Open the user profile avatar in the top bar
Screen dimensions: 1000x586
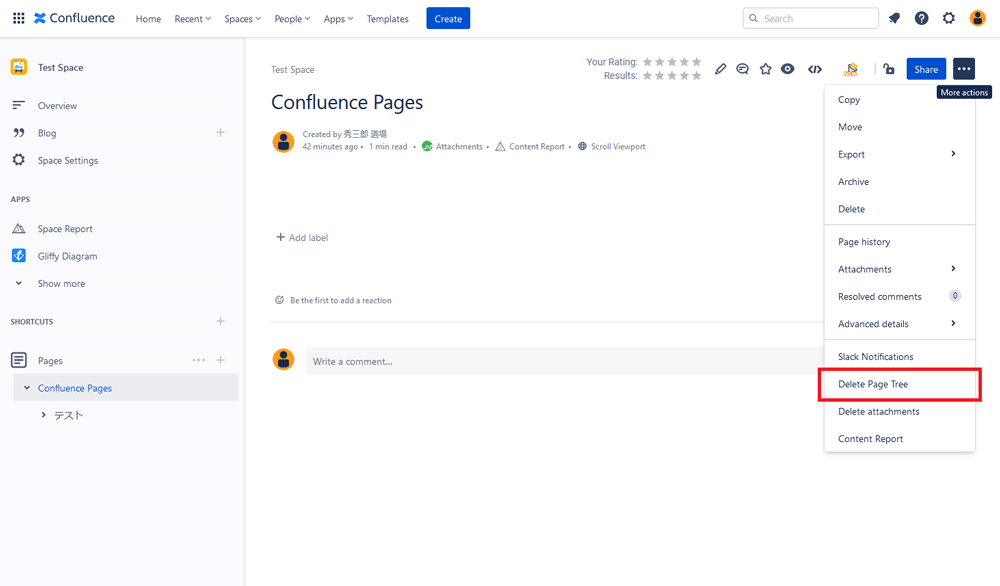[978, 18]
